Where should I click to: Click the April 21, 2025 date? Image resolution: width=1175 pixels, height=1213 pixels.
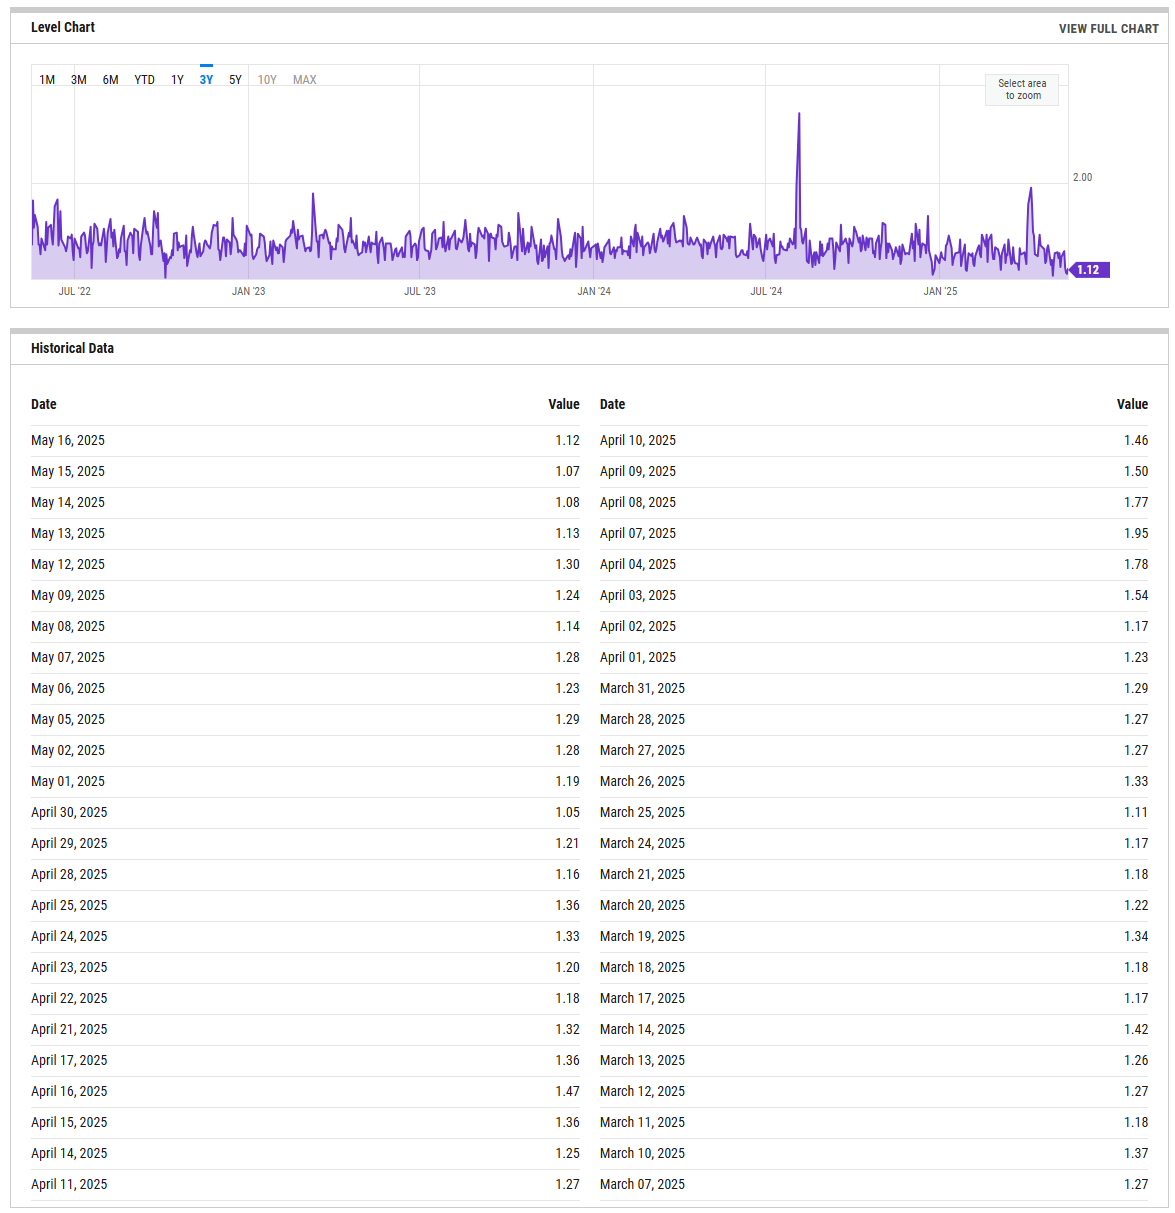(69, 1030)
